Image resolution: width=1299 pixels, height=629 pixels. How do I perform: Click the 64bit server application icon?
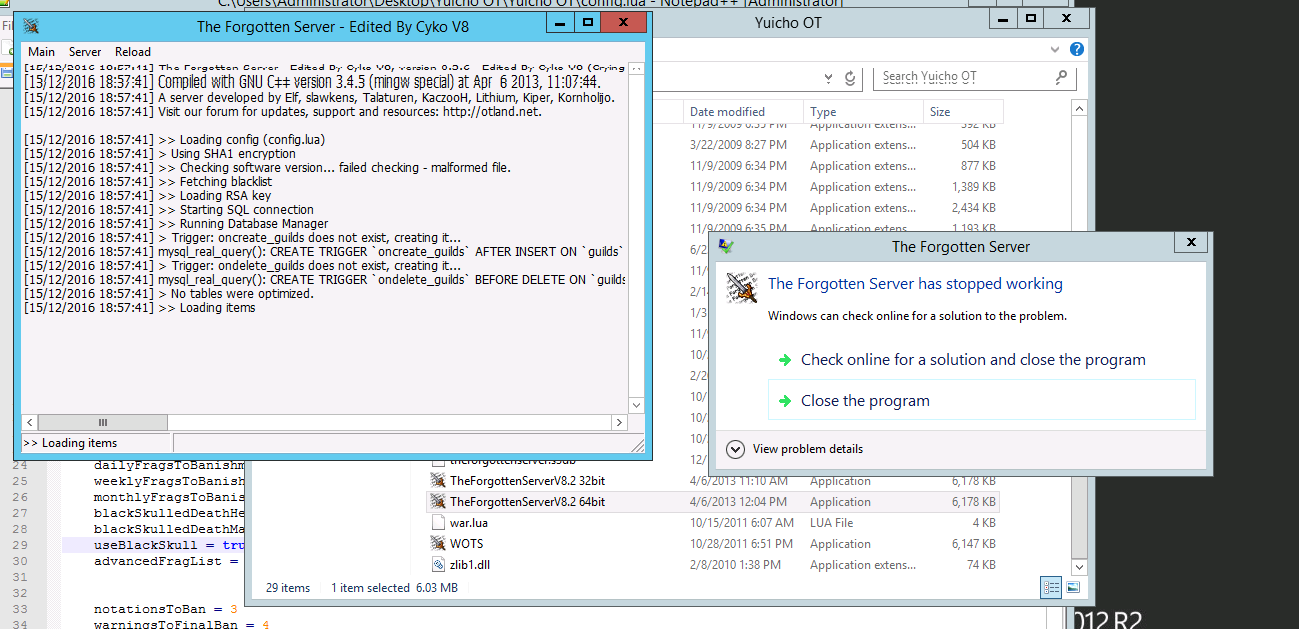tap(437, 502)
